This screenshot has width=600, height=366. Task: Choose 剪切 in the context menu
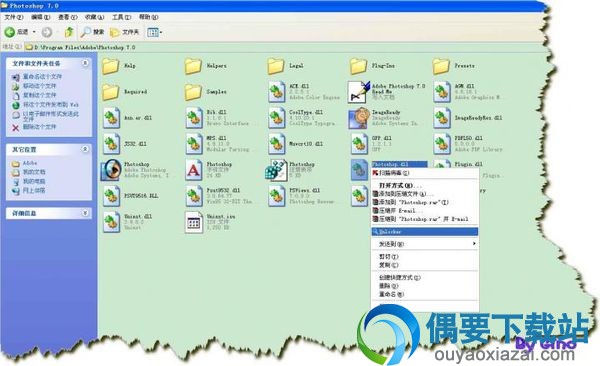click(x=425, y=257)
